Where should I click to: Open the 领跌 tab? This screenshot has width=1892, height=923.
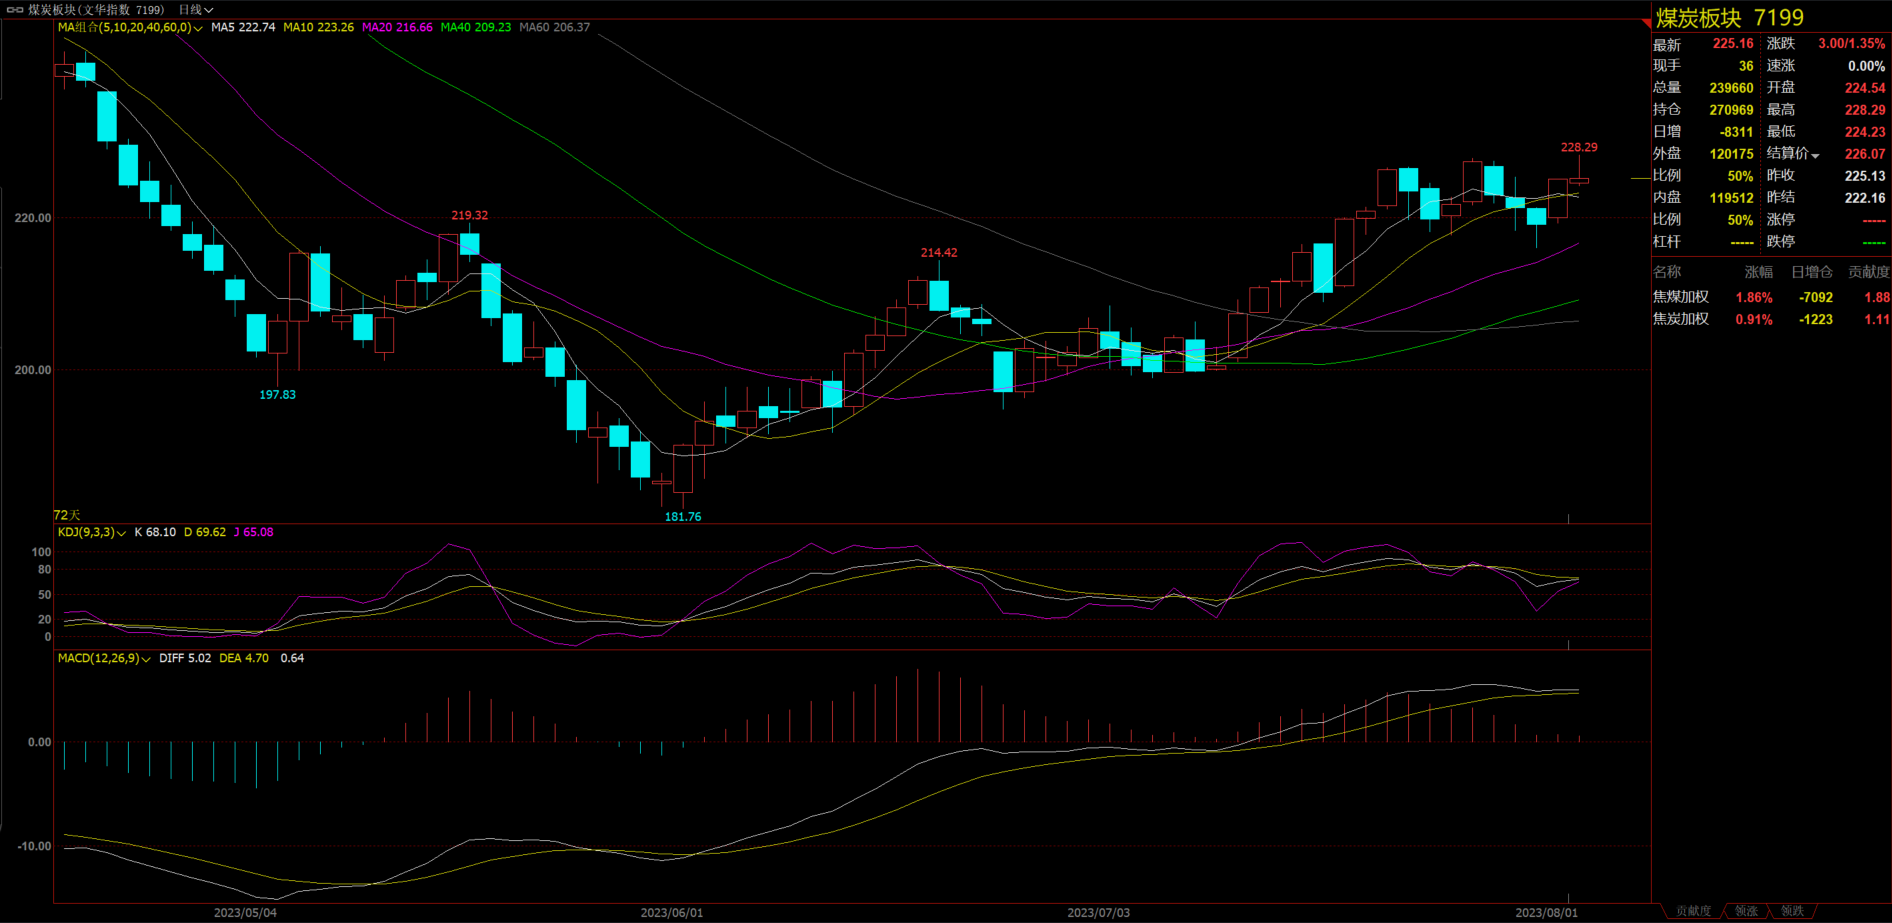[1792, 911]
